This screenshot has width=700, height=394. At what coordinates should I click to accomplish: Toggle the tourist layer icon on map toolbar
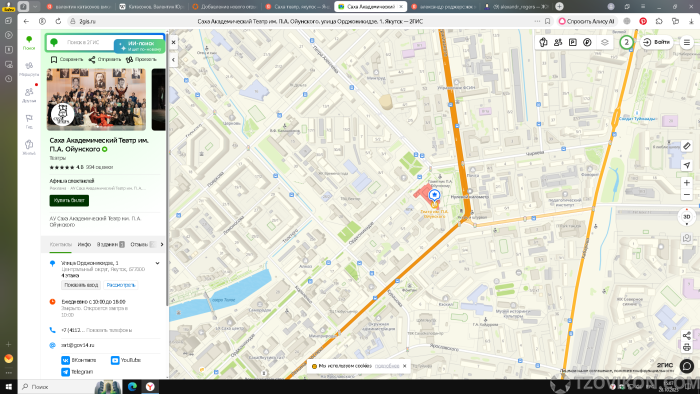543,42
